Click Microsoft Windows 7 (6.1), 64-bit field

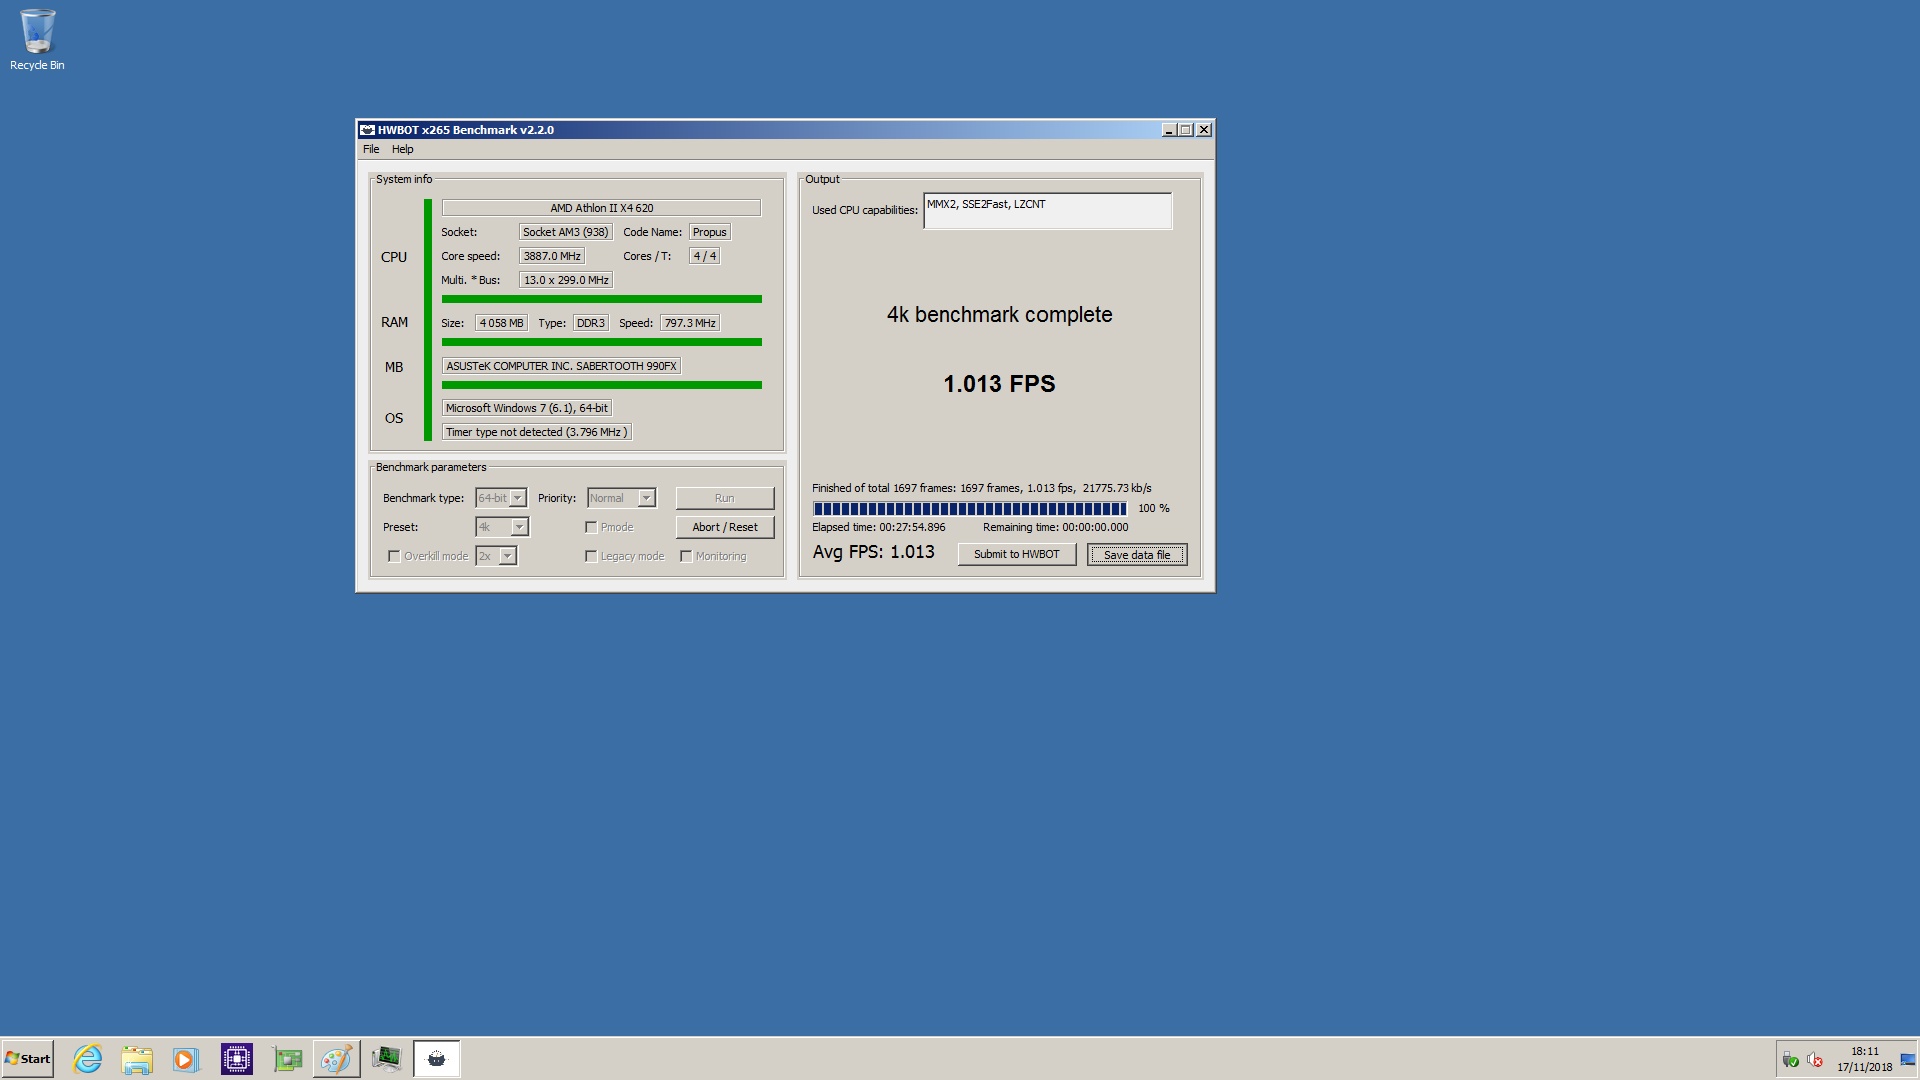point(527,408)
